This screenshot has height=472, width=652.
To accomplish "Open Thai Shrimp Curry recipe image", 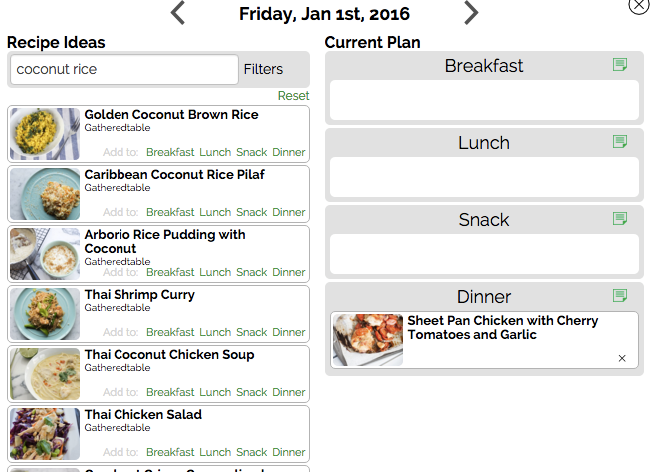I will 45,314.
